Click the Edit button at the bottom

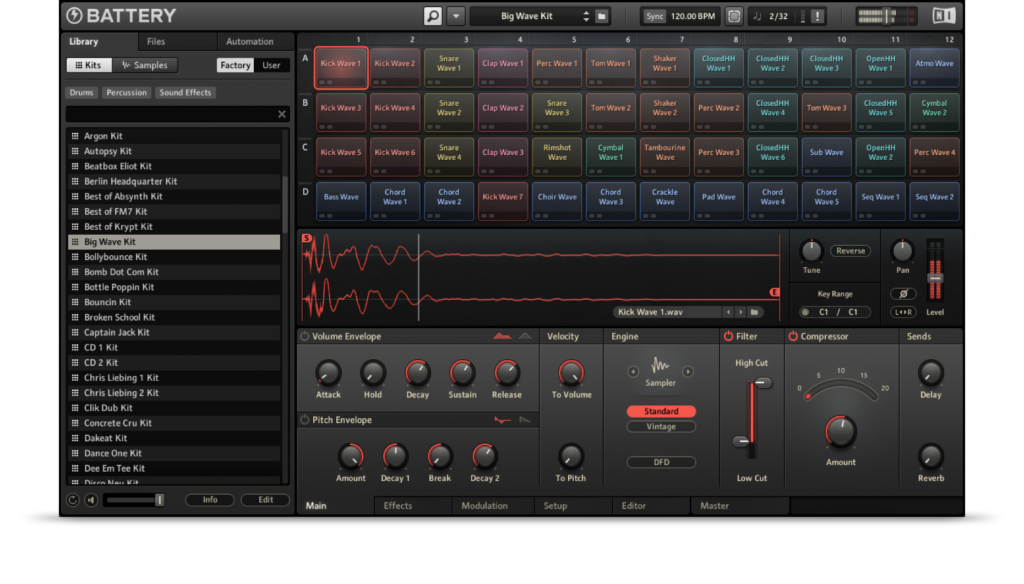tap(266, 500)
